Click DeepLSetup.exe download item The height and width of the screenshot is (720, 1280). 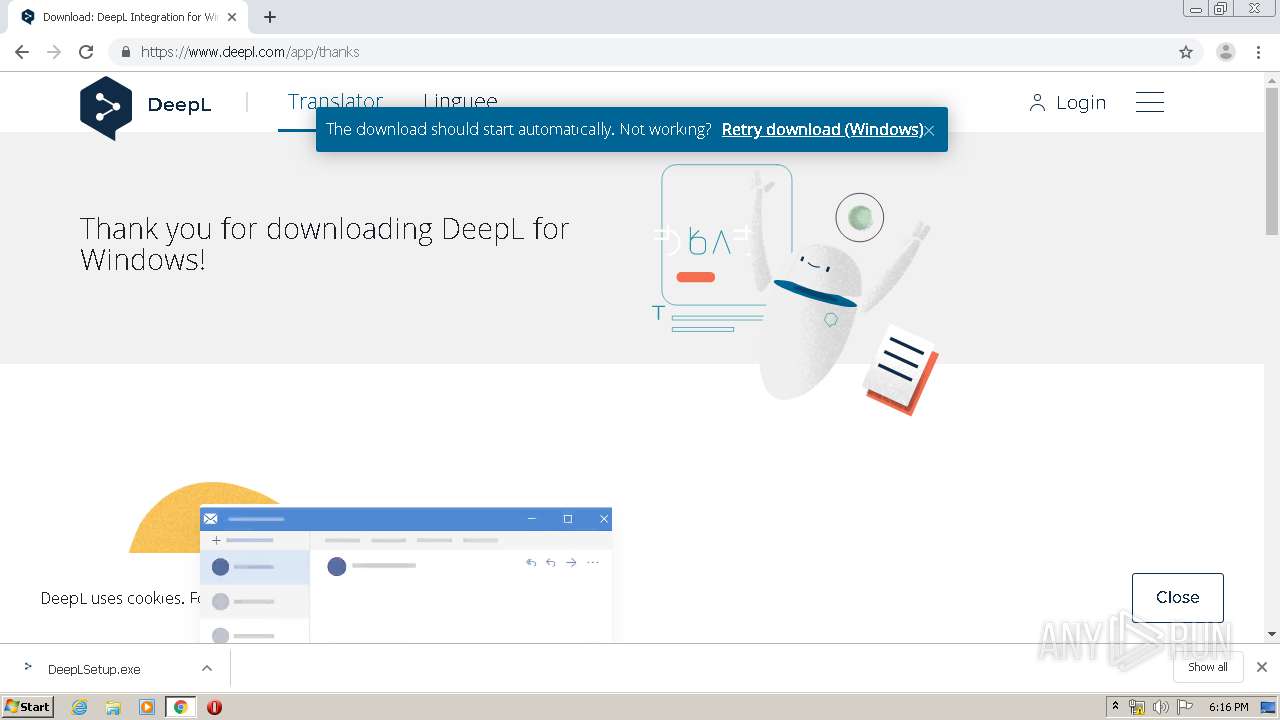point(94,669)
